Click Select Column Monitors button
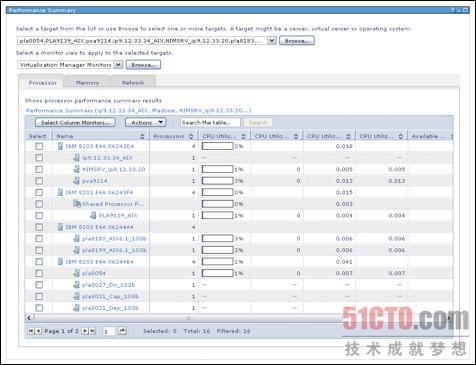This screenshot has width=476, height=365. (75, 123)
